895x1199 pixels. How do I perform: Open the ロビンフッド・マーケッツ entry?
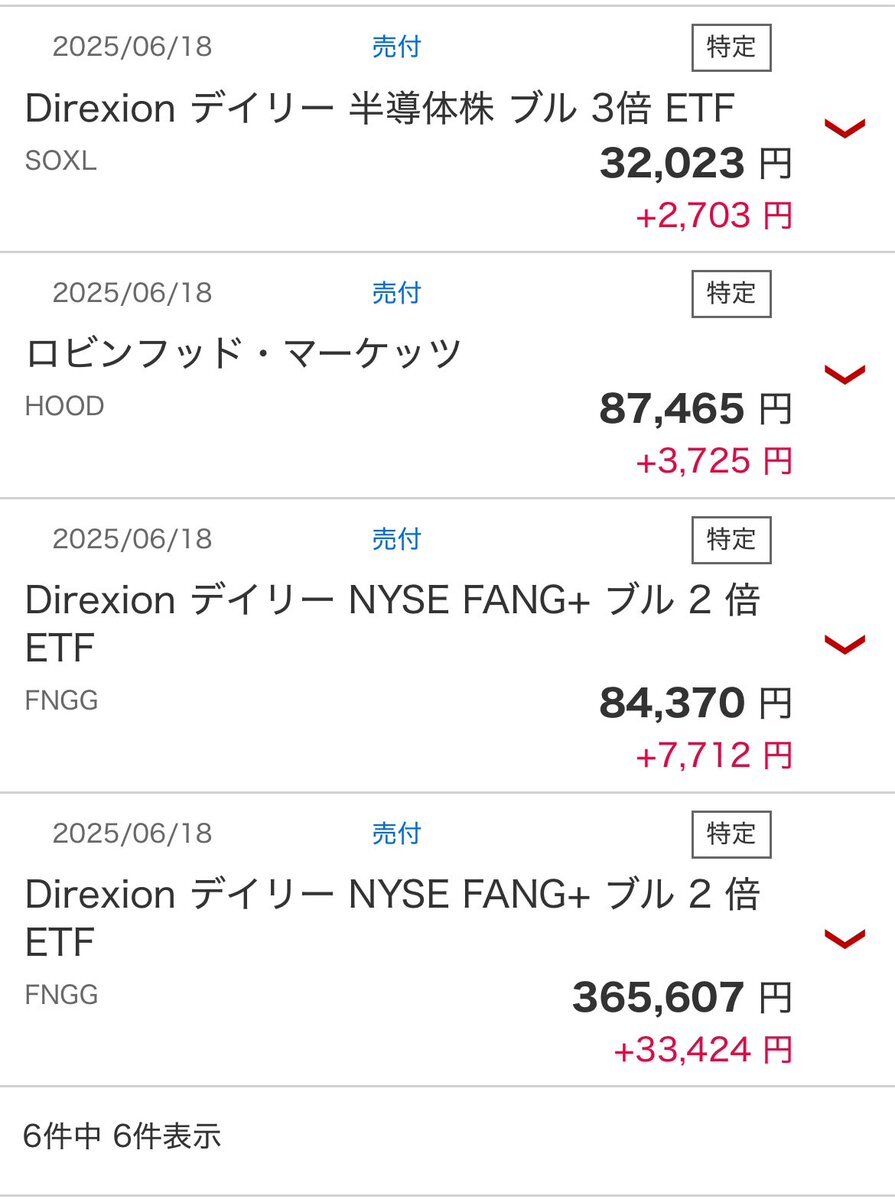(x=243, y=353)
